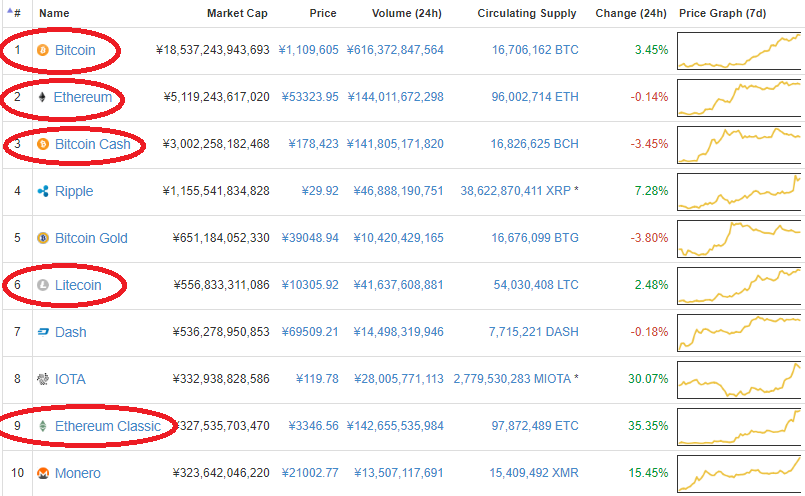
Task: Open the IOTA name link
Action: coord(70,379)
